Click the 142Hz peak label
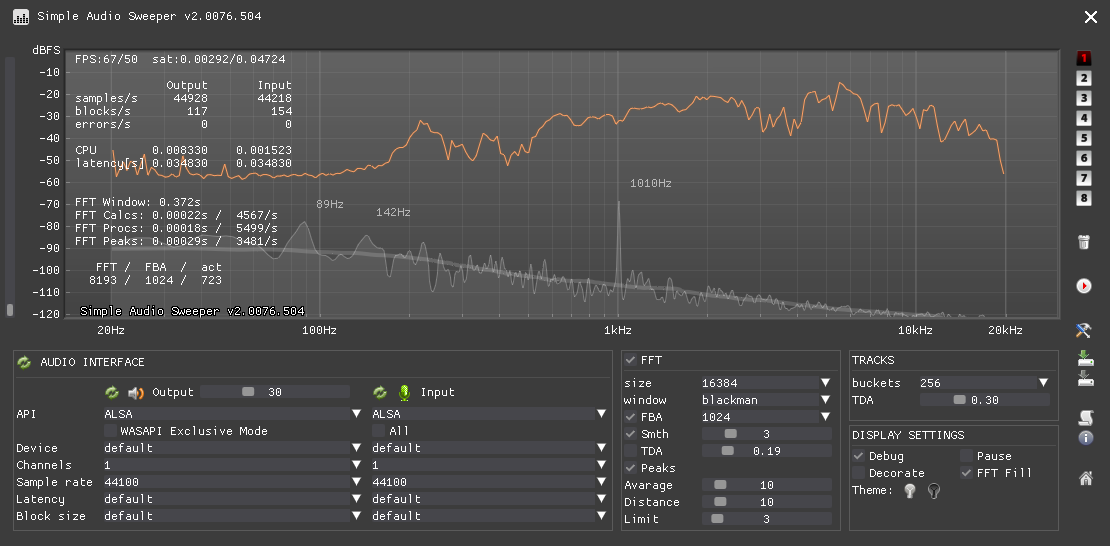 [x=393, y=212]
